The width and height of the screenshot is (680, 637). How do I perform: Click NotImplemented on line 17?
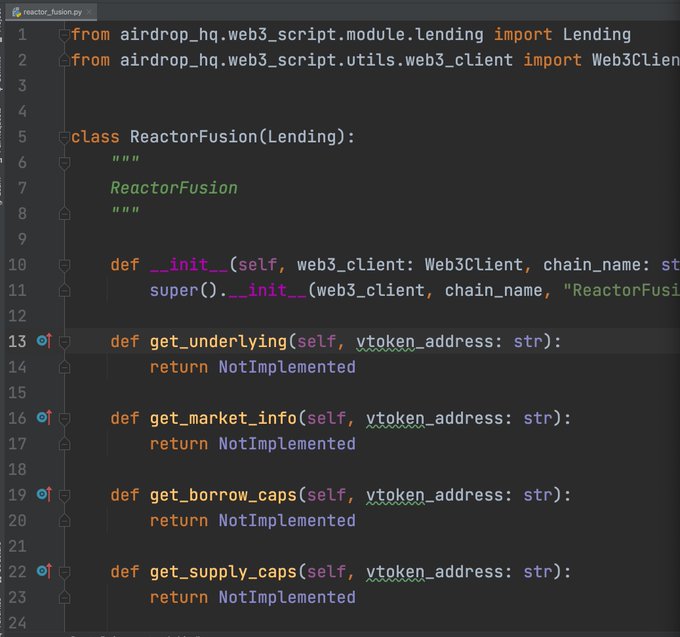tap(287, 444)
